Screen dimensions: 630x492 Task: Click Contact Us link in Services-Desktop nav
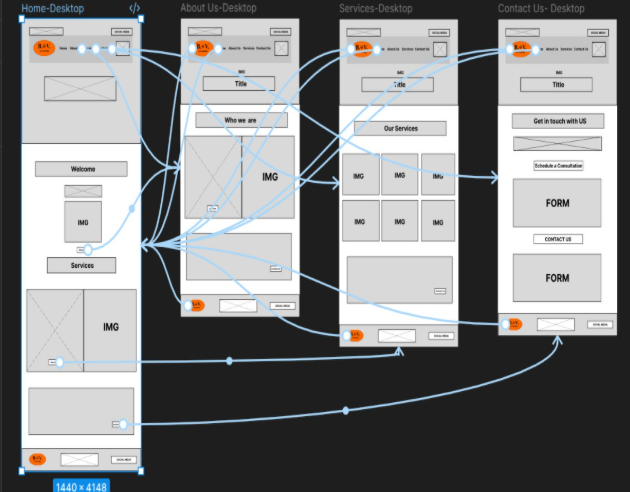tap(422, 49)
